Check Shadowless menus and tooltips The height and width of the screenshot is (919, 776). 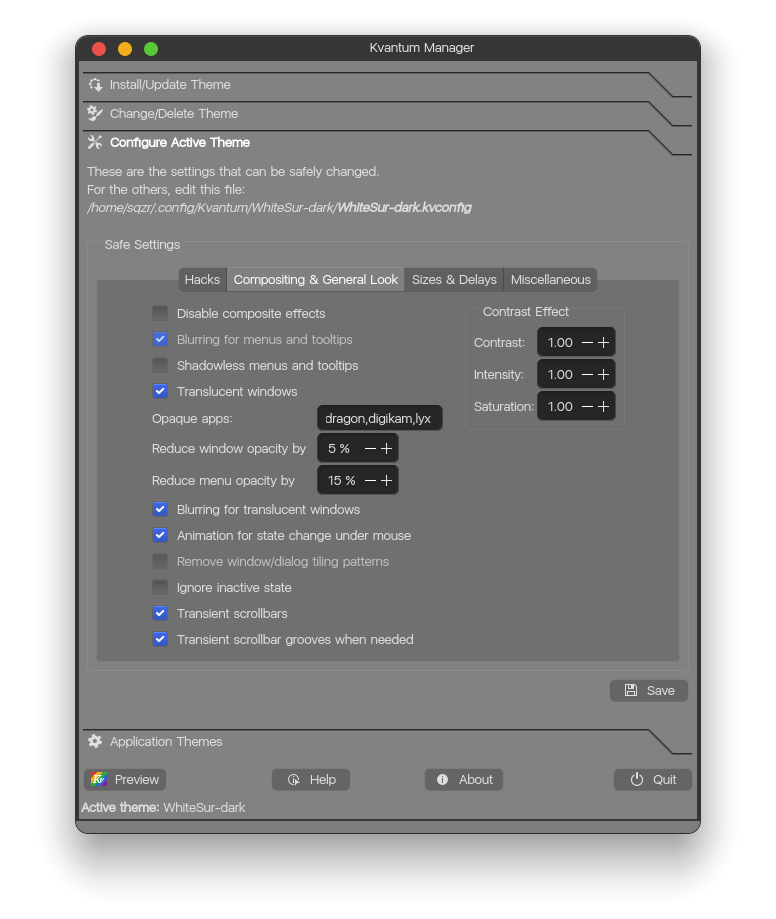click(x=160, y=365)
